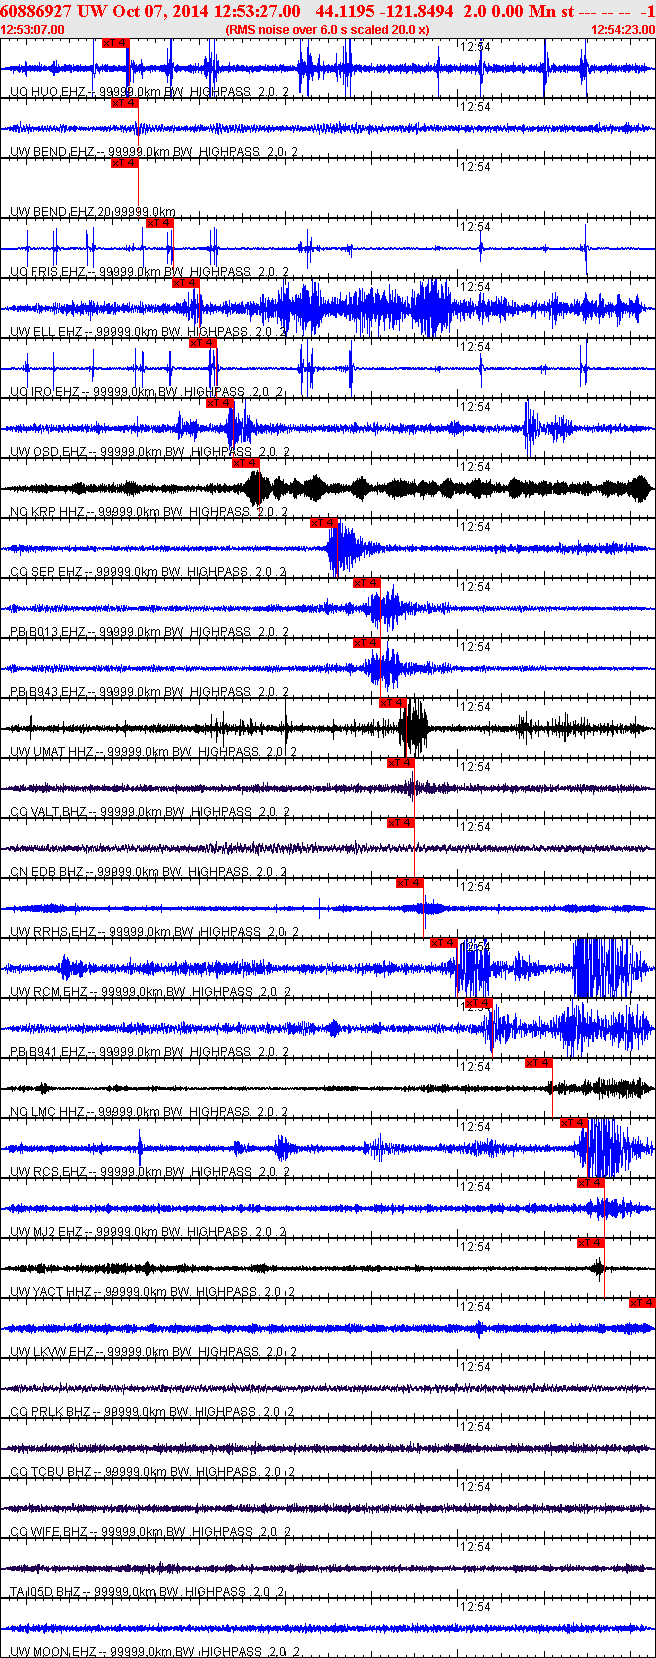Select the PB B941 EHZ station label
The image size is (656, 1658).
point(150,1052)
